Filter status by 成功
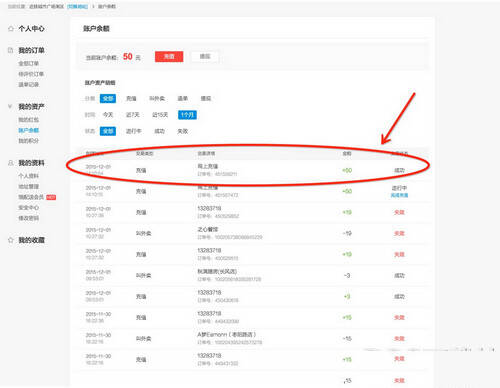The width and height of the screenshot is (500, 388). (x=160, y=131)
